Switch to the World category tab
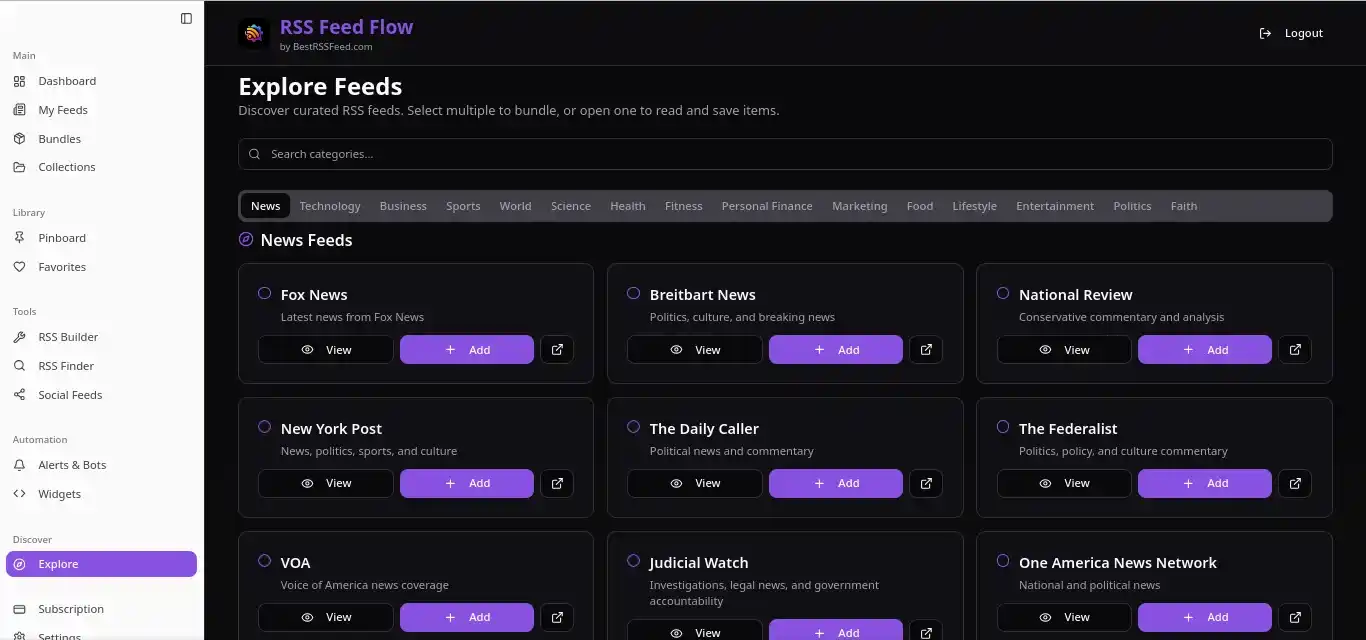Image resolution: width=1366 pixels, height=640 pixels. 515,206
